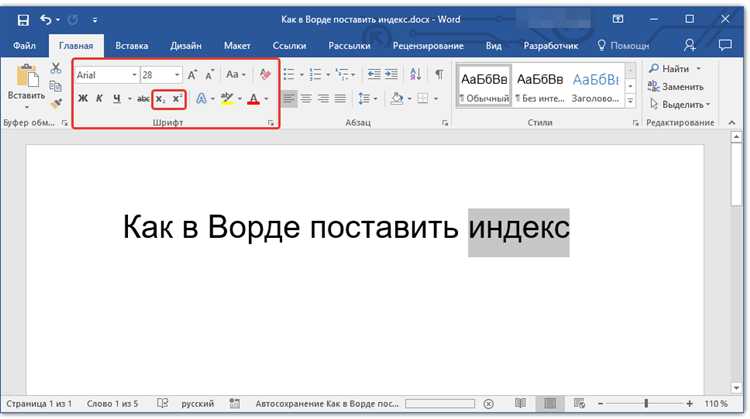This screenshot has height=419, width=750.
Task: Switch to the Вставка ribbon tab
Action: [132, 45]
